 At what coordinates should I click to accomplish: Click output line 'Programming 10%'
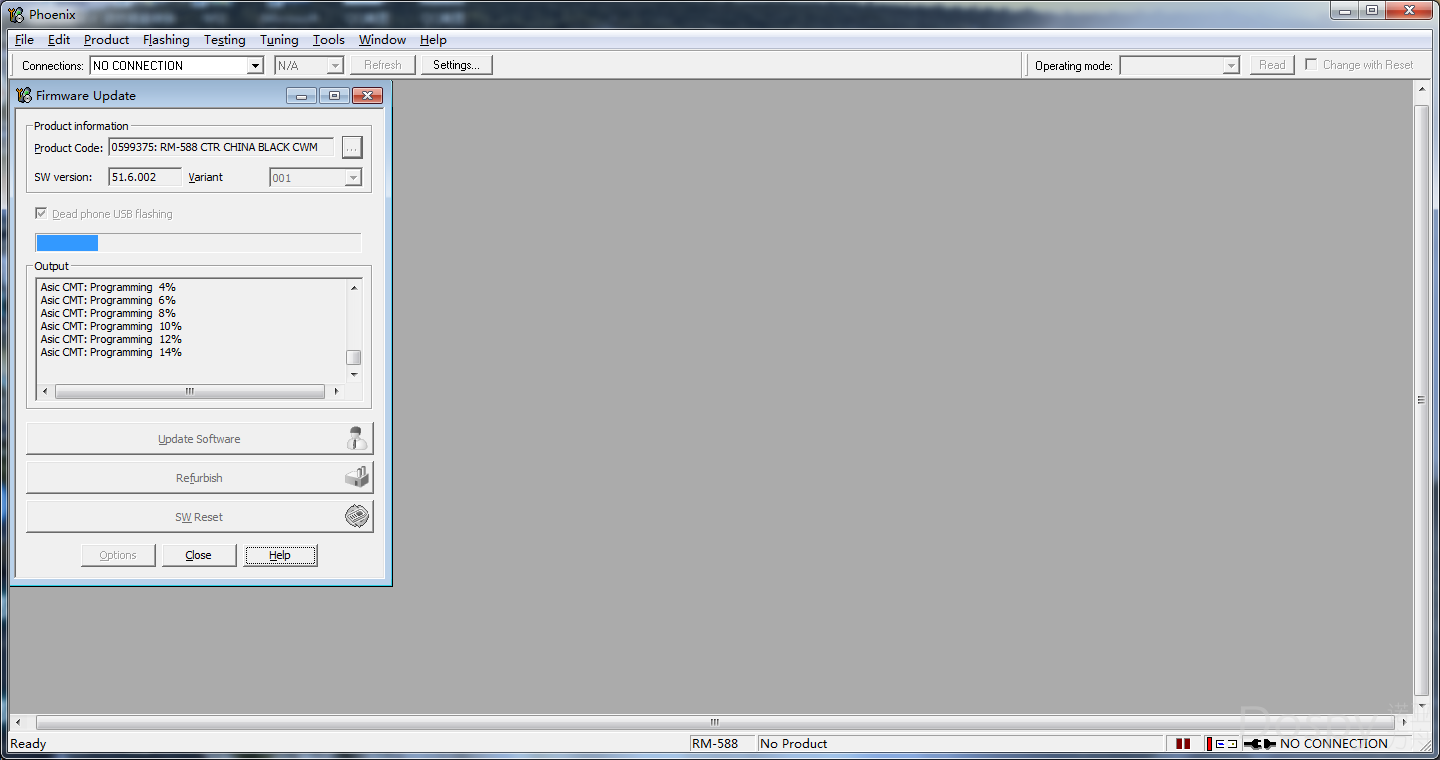click(x=111, y=326)
